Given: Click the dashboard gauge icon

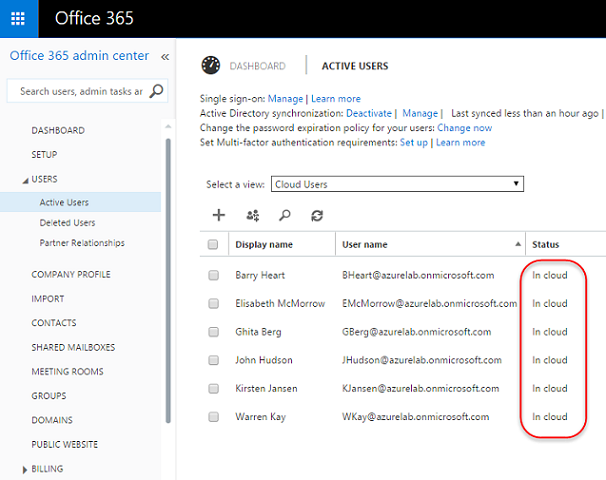Looking at the screenshot, I should [211, 65].
